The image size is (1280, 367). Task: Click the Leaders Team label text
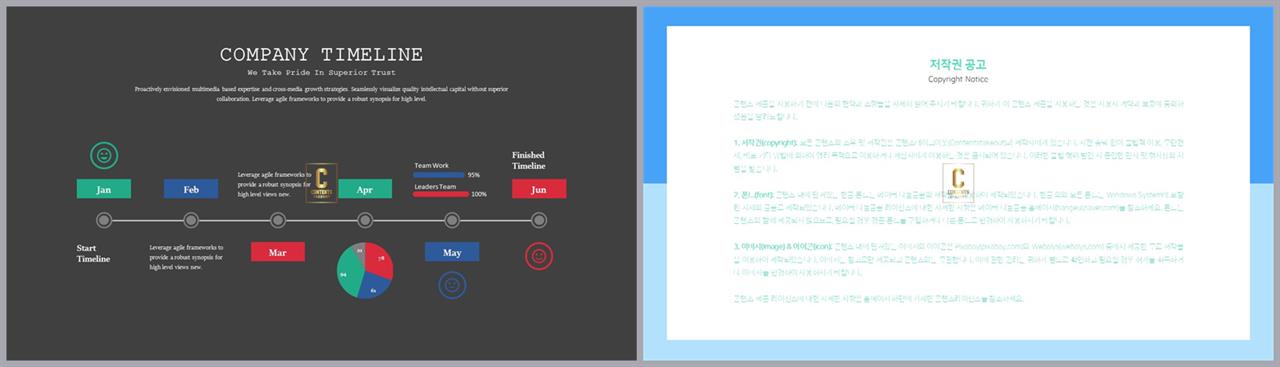coord(435,186)
